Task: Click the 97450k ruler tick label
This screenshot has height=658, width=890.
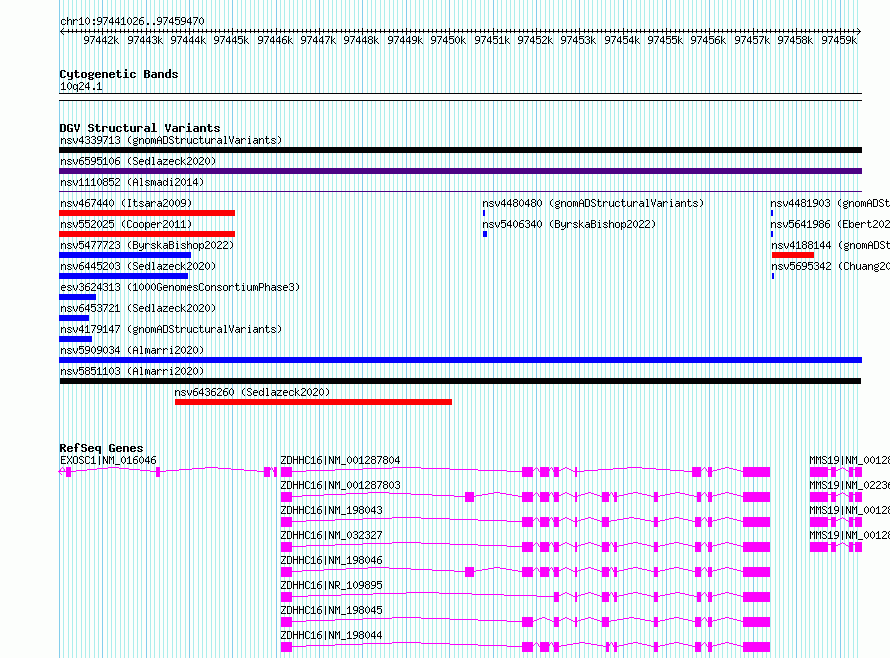Action: click(448, 40)
